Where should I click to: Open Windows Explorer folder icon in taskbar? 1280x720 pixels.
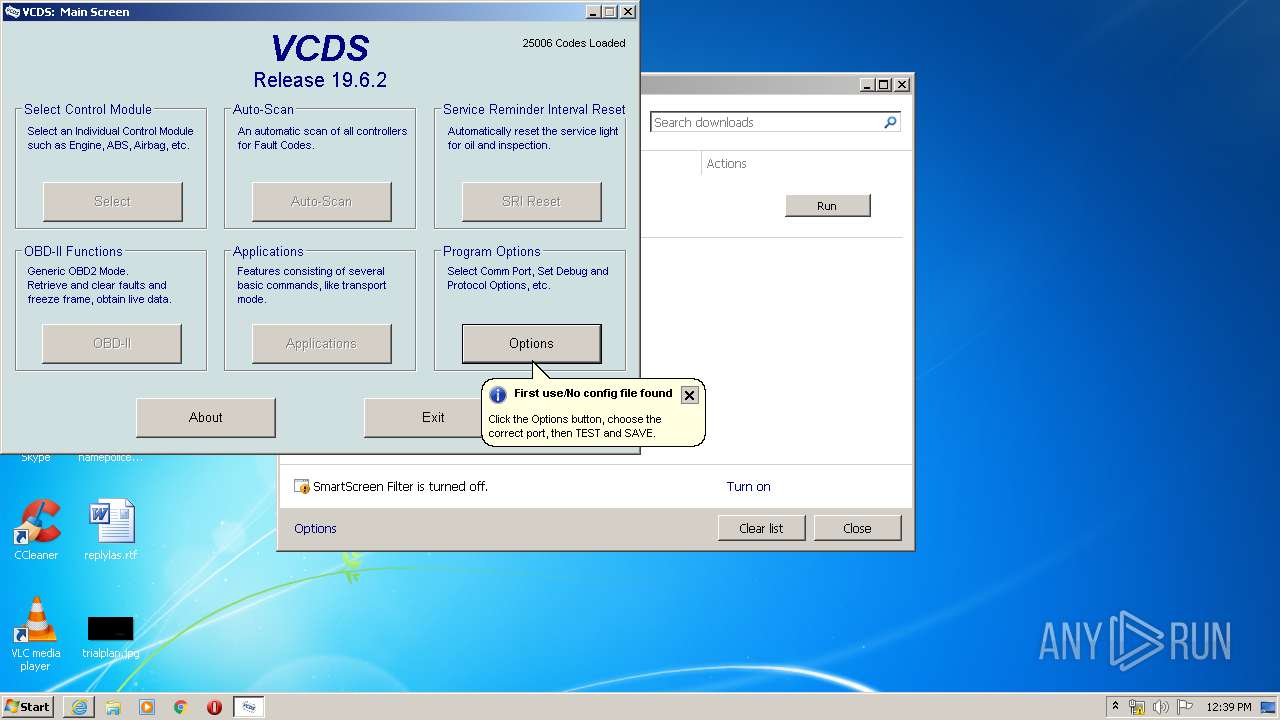[113, 707]
